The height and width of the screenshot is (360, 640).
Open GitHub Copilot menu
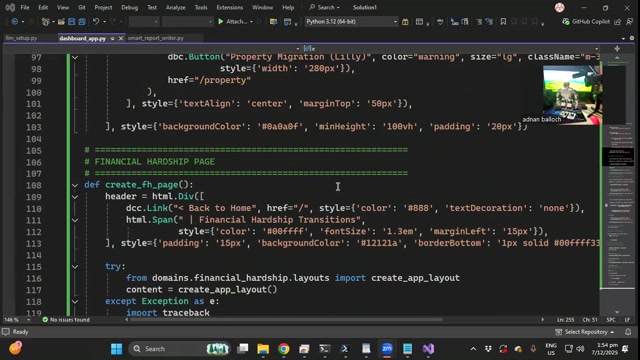coord(586,22)
